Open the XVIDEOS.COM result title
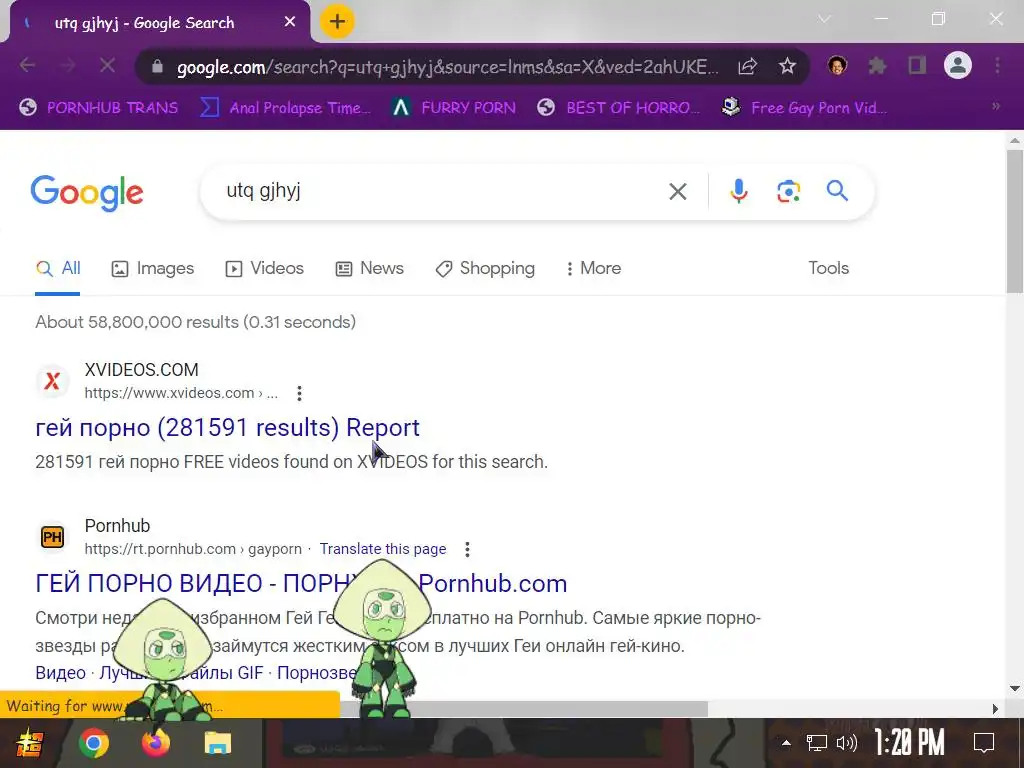This screenshot has height=768, width=1024. [227, 428]
